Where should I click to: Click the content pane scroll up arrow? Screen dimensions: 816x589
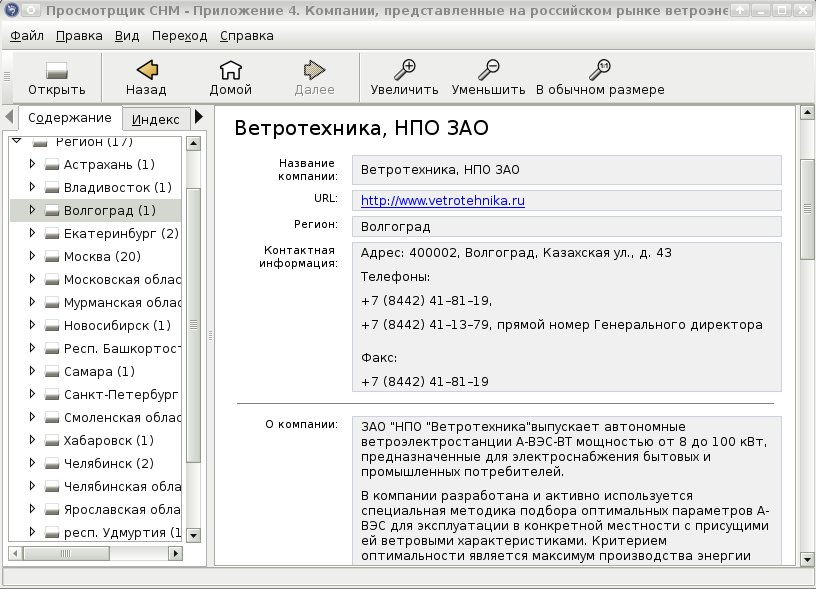pyautogui.click(x=807, y=112)
